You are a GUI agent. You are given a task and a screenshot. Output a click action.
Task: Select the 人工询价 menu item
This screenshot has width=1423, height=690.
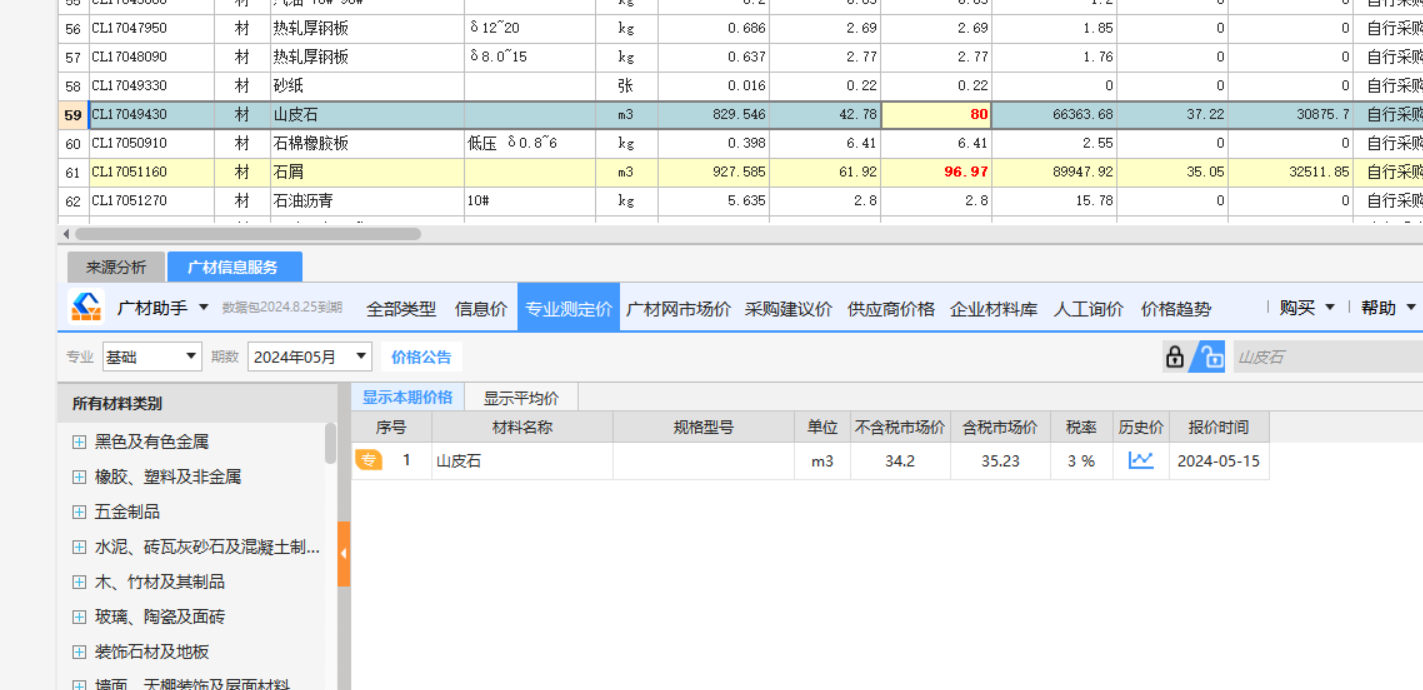pyautogui.click(x=1088, y=309)
